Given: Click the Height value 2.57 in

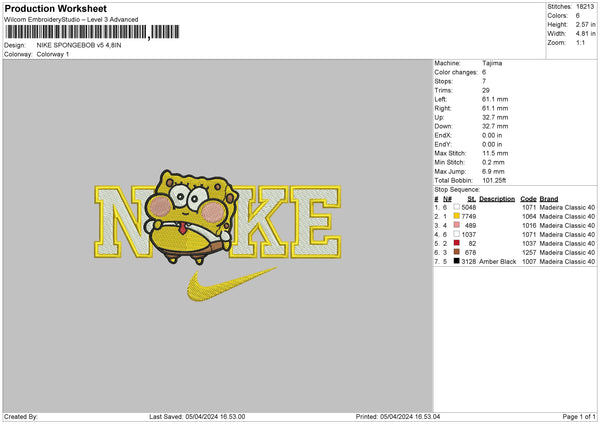Looking at the screenshot, I should [x=585, y=24].
